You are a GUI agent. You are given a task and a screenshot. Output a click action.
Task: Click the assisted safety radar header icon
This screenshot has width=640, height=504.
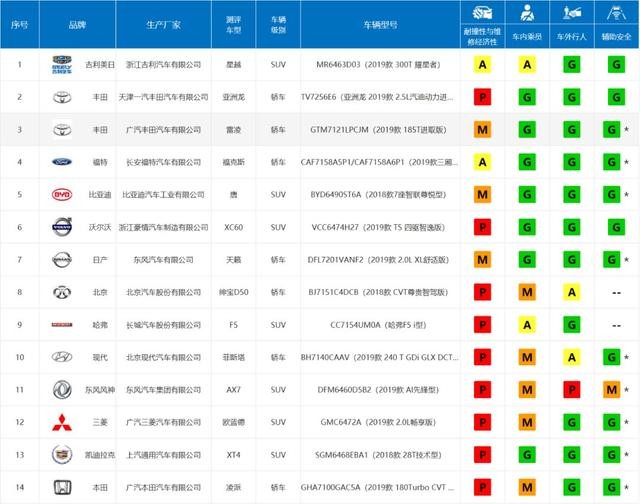[x=616, y=13]
